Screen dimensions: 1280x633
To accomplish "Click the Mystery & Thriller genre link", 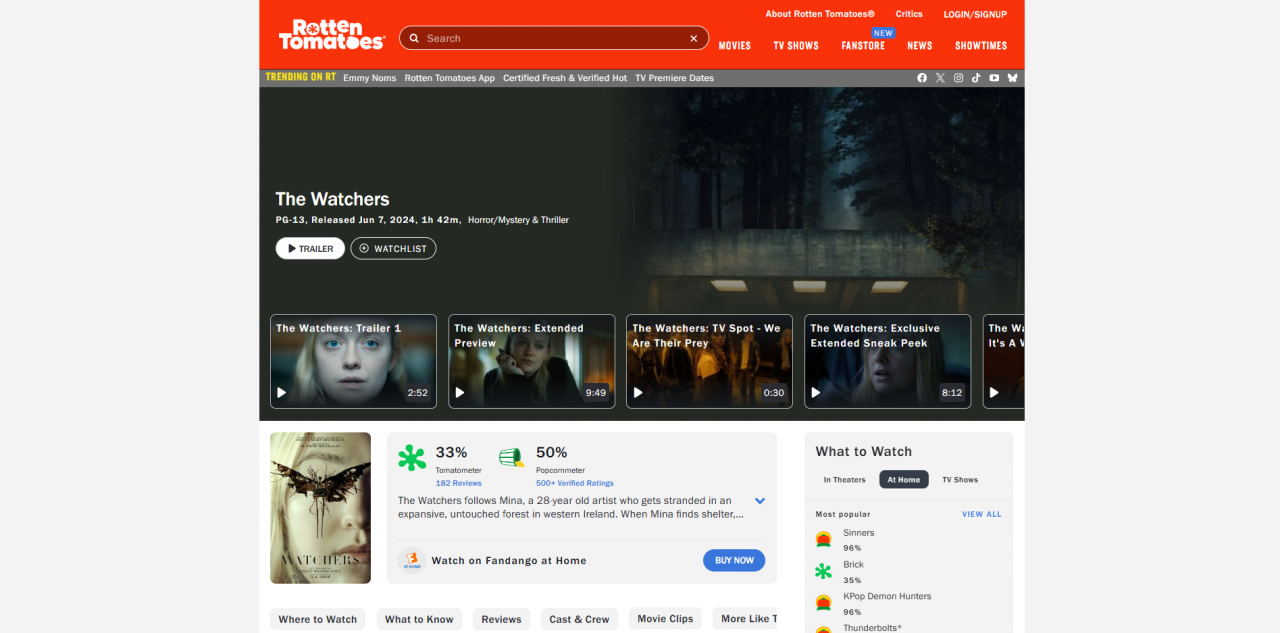I will tap(535, 220).
